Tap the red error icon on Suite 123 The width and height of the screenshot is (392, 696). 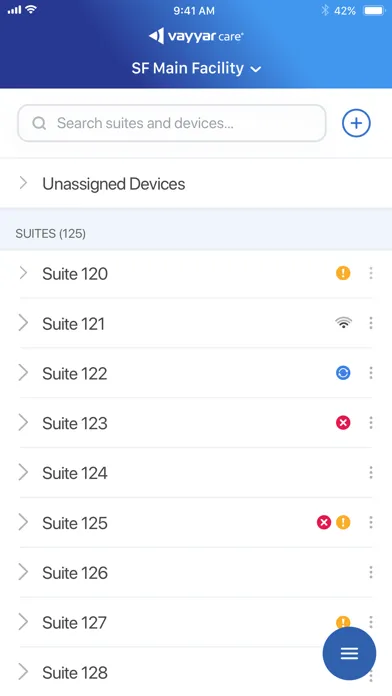click(x=343, y=423)
